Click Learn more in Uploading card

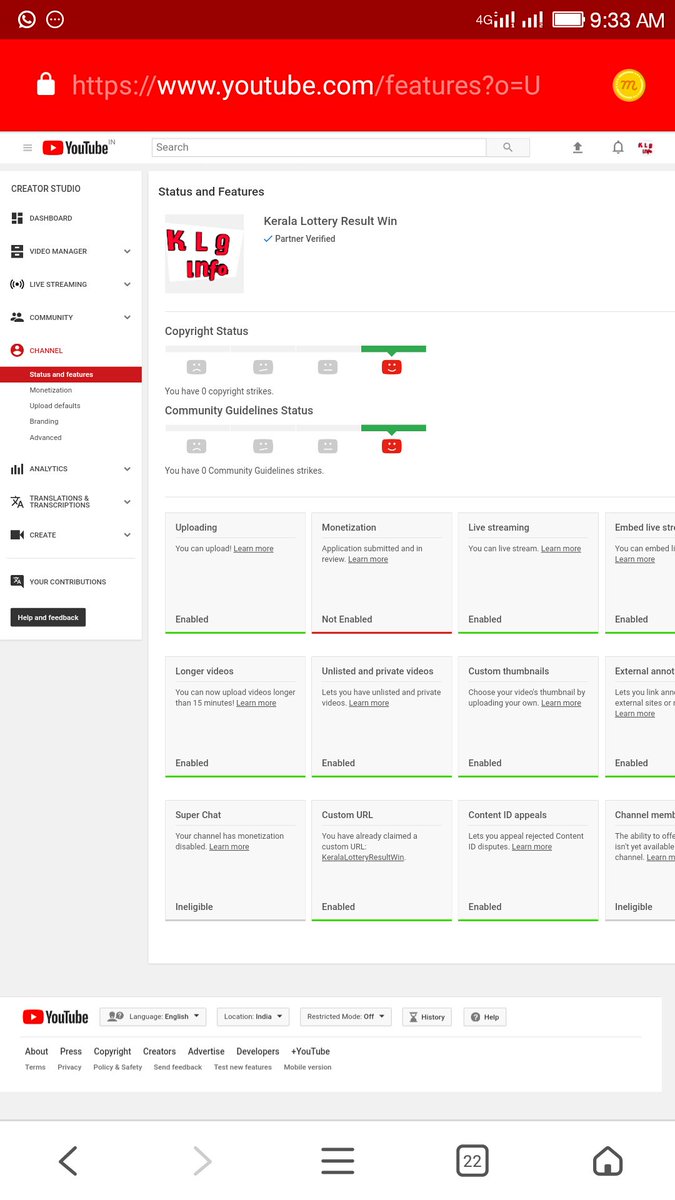point(253,549)
